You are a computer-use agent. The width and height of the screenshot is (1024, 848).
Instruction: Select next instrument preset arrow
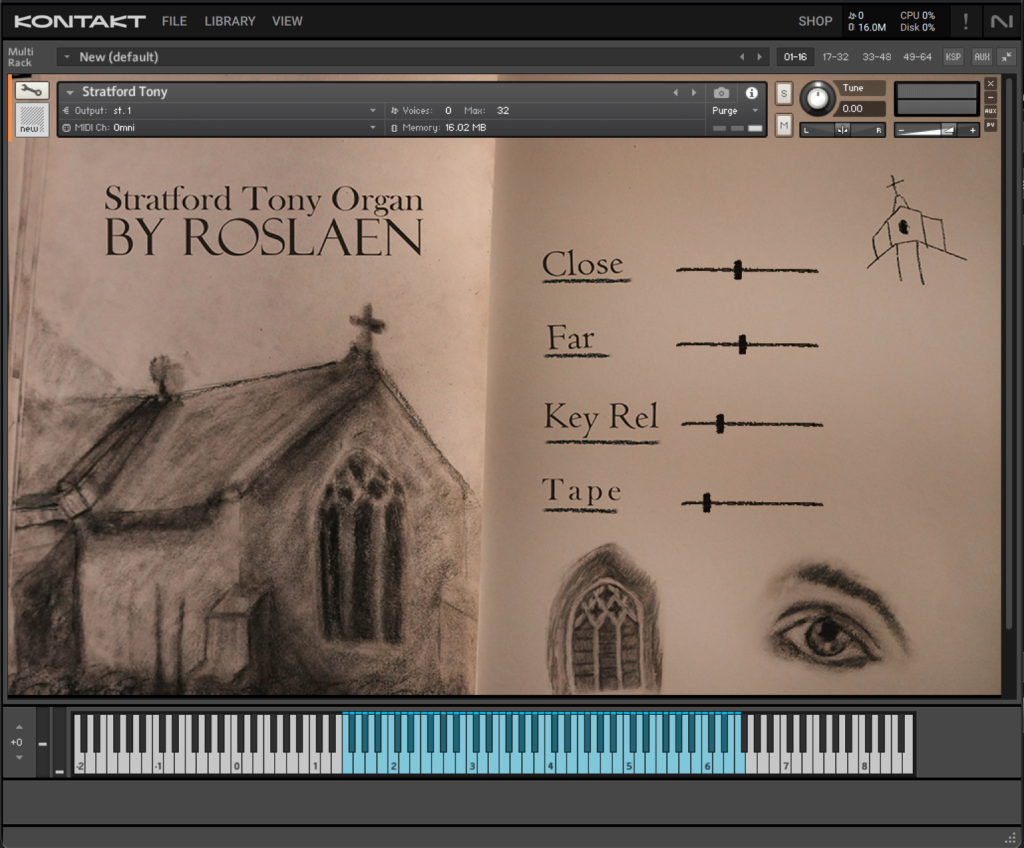tap(694, 93)
